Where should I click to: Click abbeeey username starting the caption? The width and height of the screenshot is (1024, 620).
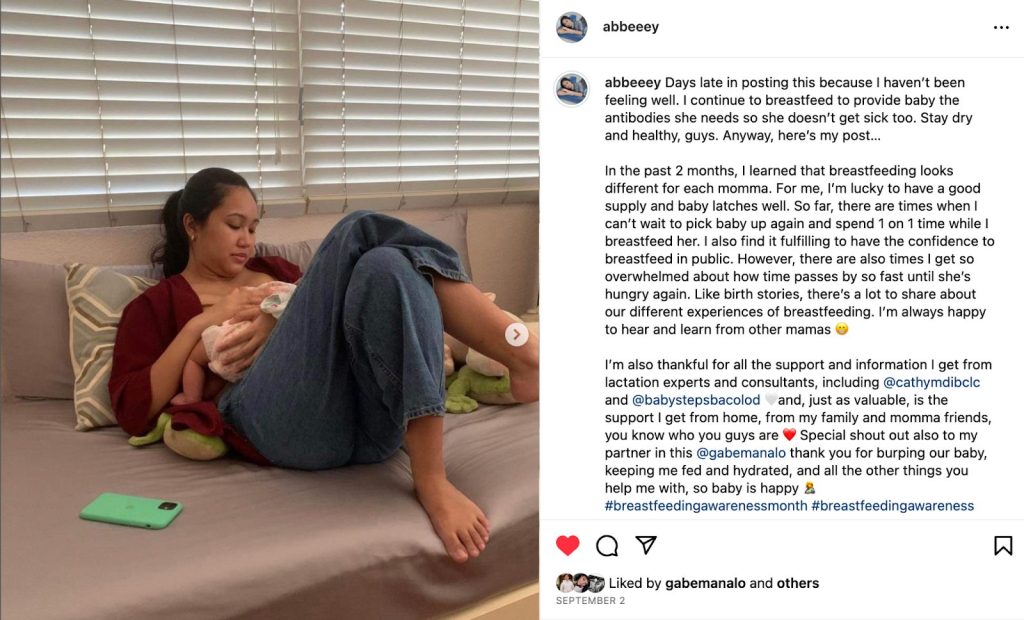632,82
